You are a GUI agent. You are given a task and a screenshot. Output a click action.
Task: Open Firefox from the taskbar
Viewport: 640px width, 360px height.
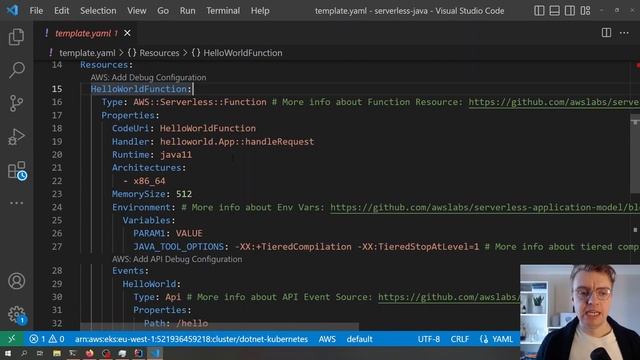tap(90, 353)
